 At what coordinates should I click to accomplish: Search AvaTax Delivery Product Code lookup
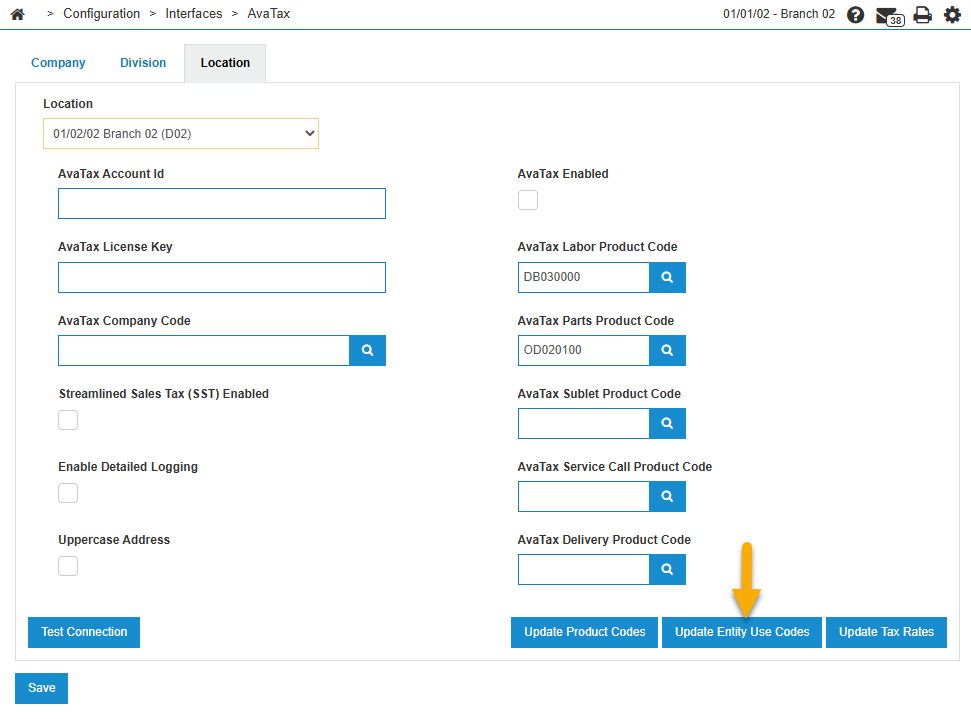(667, 570)
